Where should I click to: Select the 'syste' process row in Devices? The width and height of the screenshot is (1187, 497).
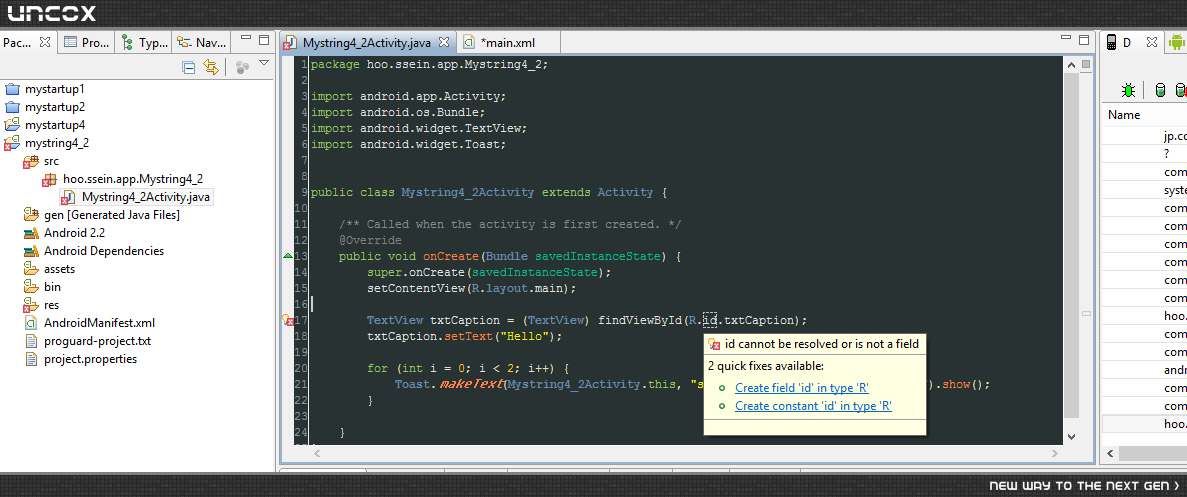[x=1144, y=191]
